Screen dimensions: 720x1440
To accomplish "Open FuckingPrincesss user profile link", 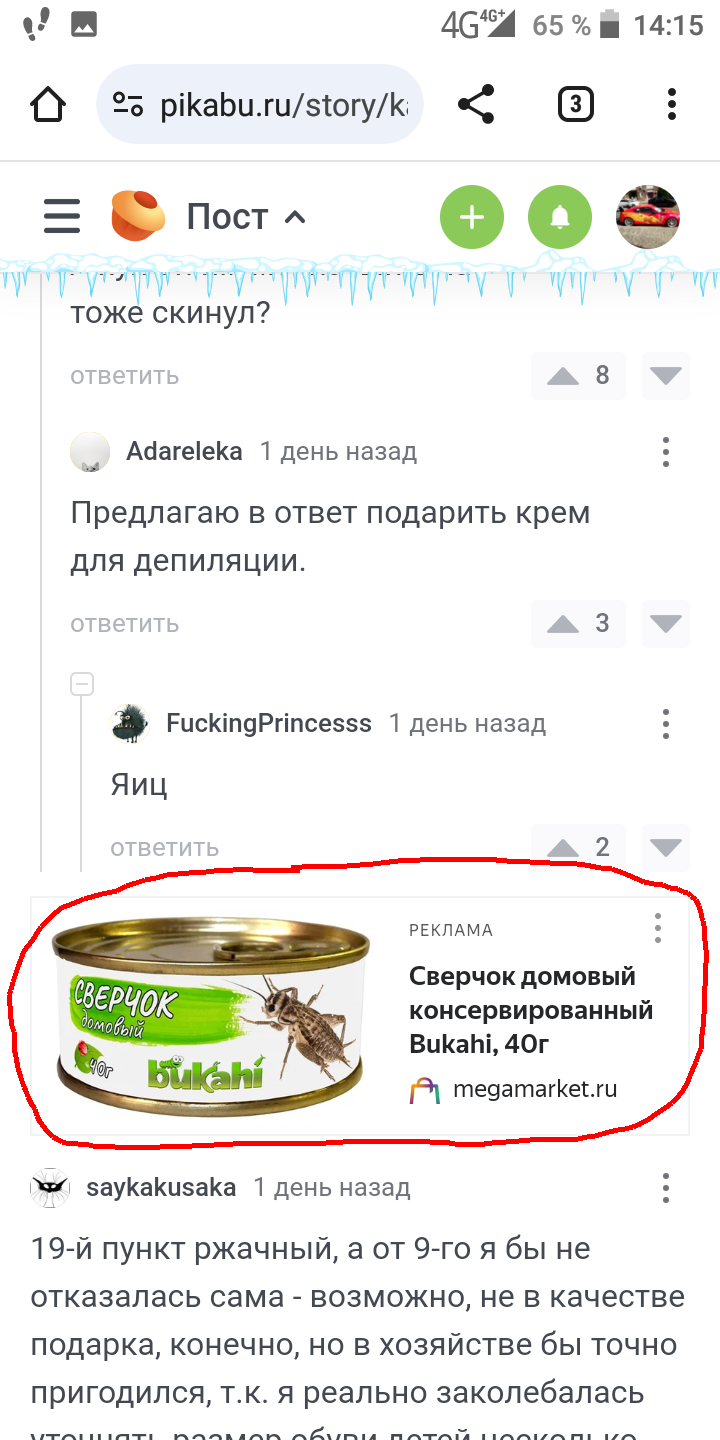I will pyautogui.click(x=269, y=723).
